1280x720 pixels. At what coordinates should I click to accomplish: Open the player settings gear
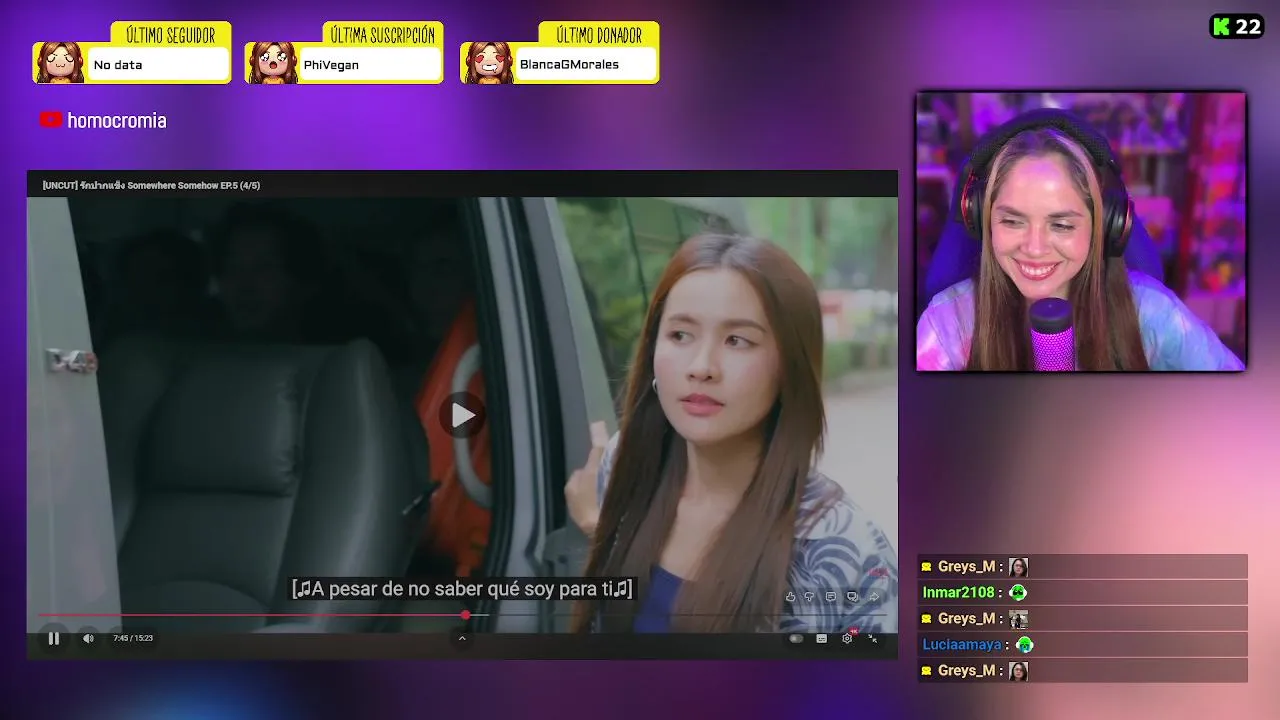click(x=847, y=638)
